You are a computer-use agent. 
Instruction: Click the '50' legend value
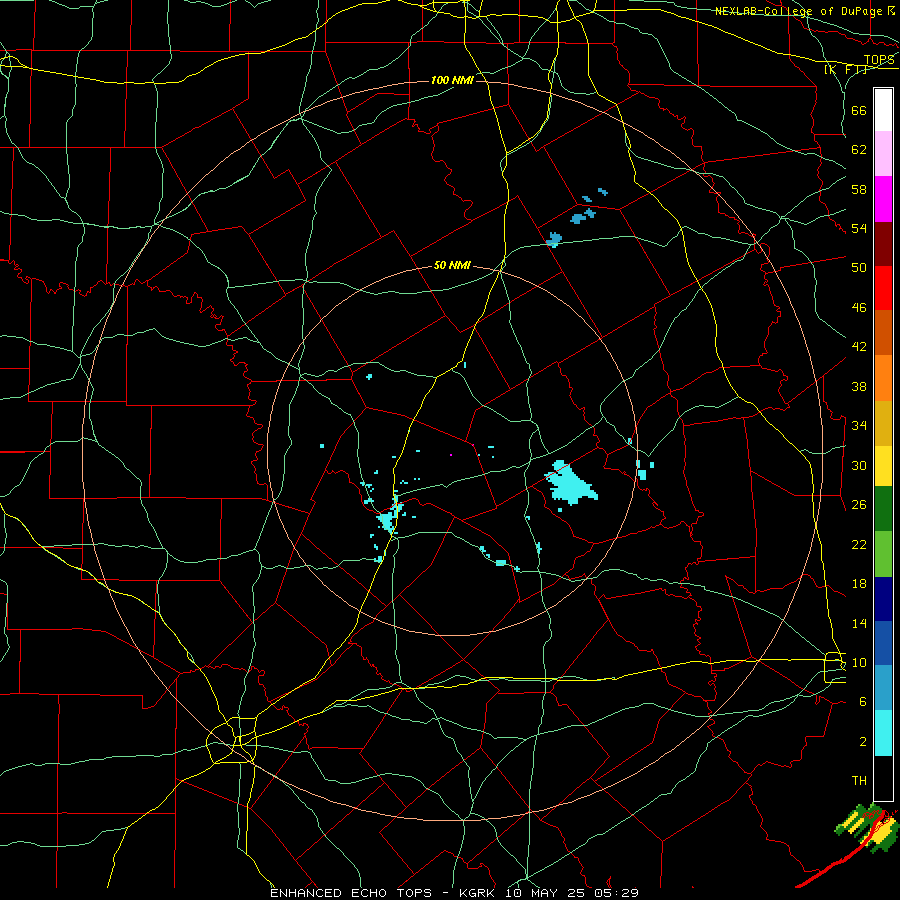click(x=859, y=267)
